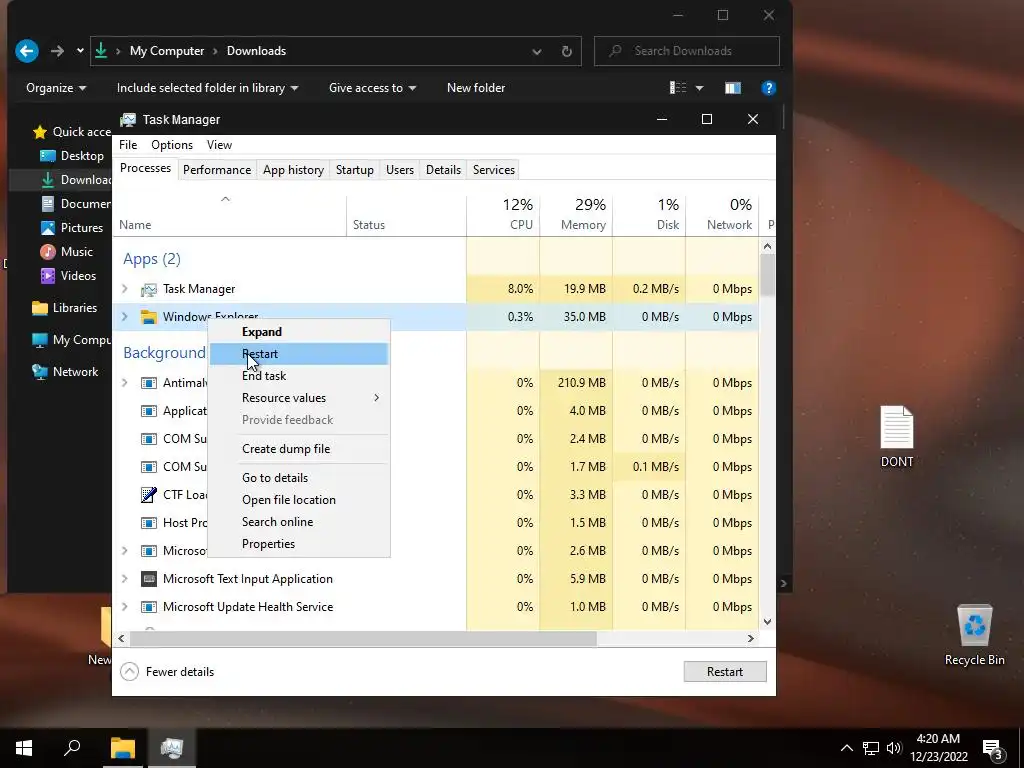The image size is (1024, 768).
Task: Expand the Microsoft Text Input Application row
Action: [125, 579]
